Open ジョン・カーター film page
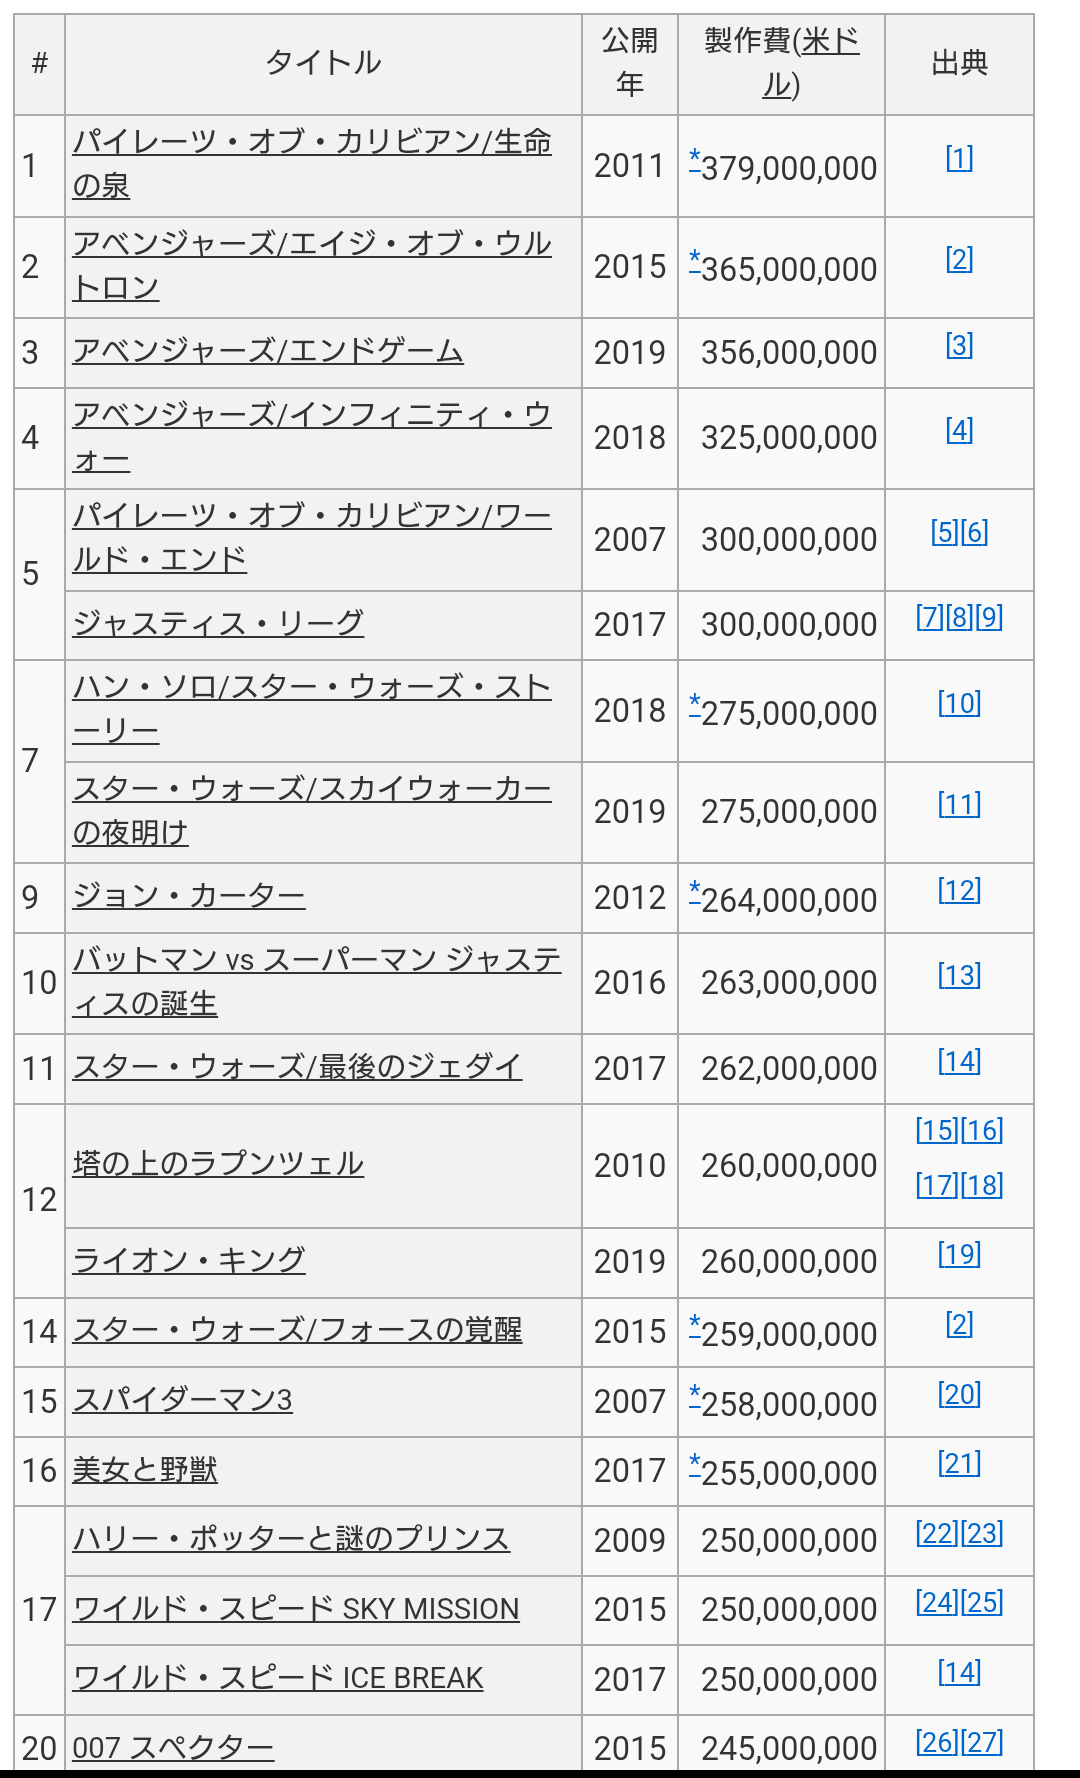 (189, 896)
